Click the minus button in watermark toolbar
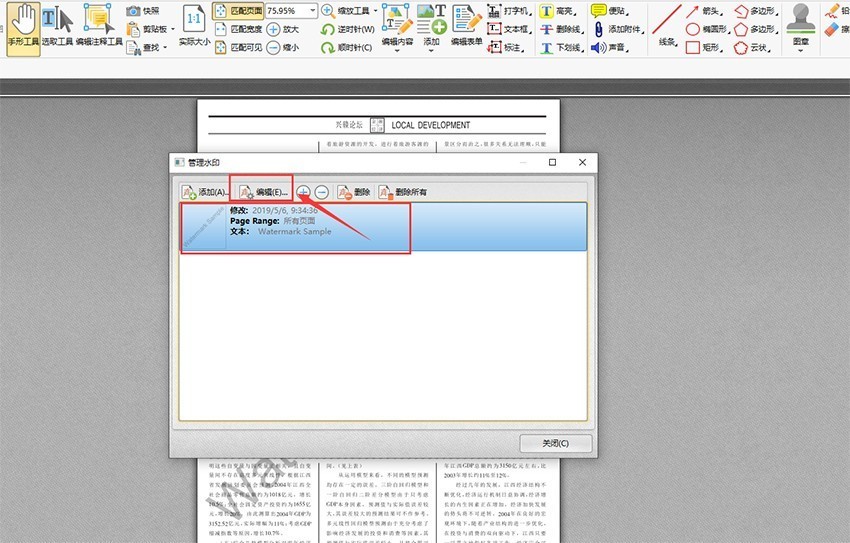 point(322,192)
